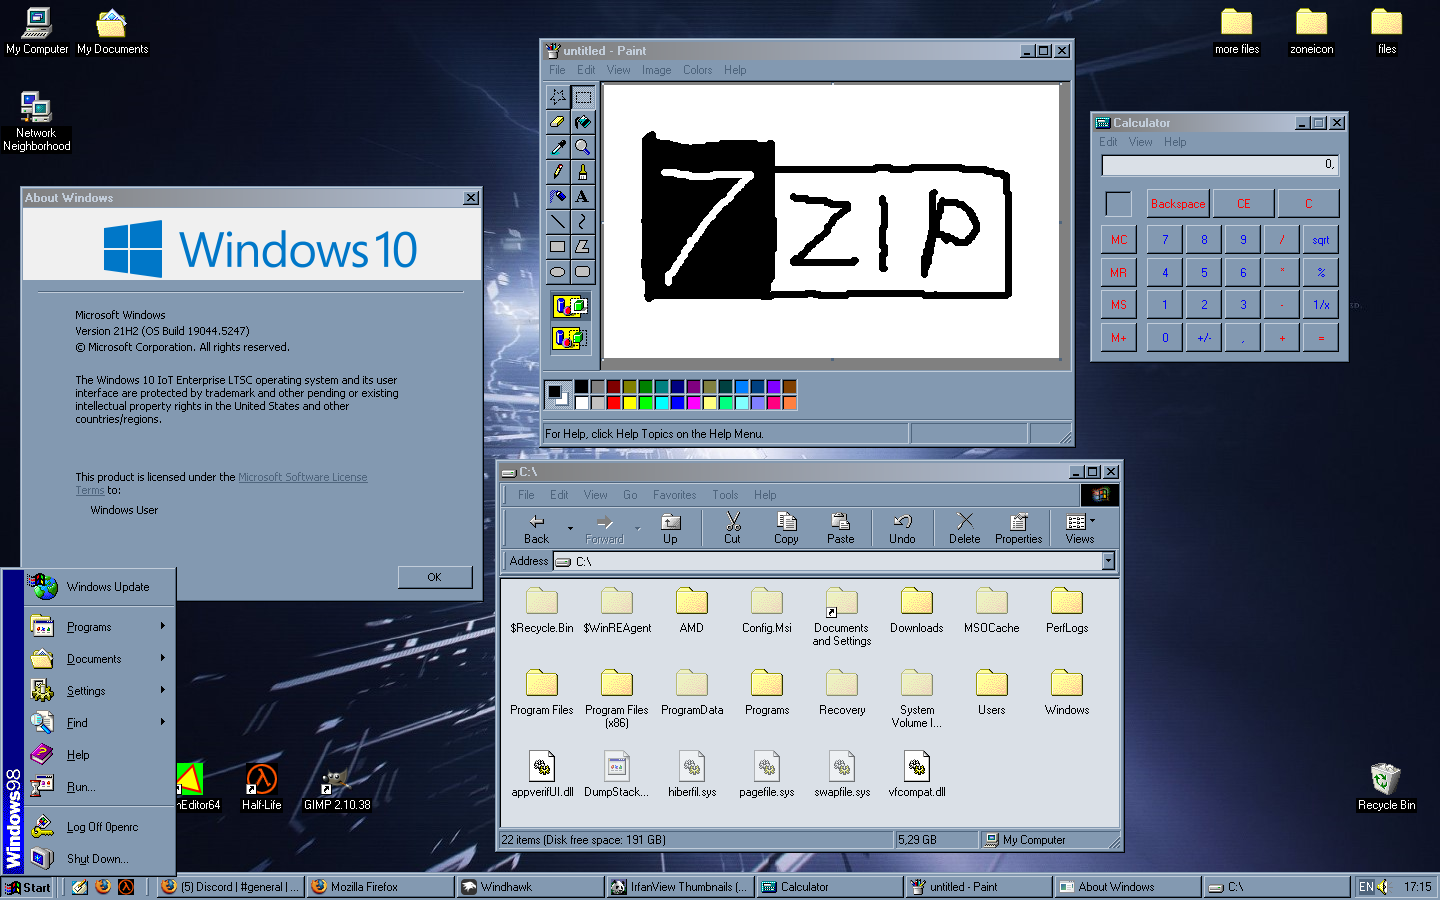This screenshot has height=900, width=1440.
Task: Pick the Curve tool in Paint
Action: 583,222
